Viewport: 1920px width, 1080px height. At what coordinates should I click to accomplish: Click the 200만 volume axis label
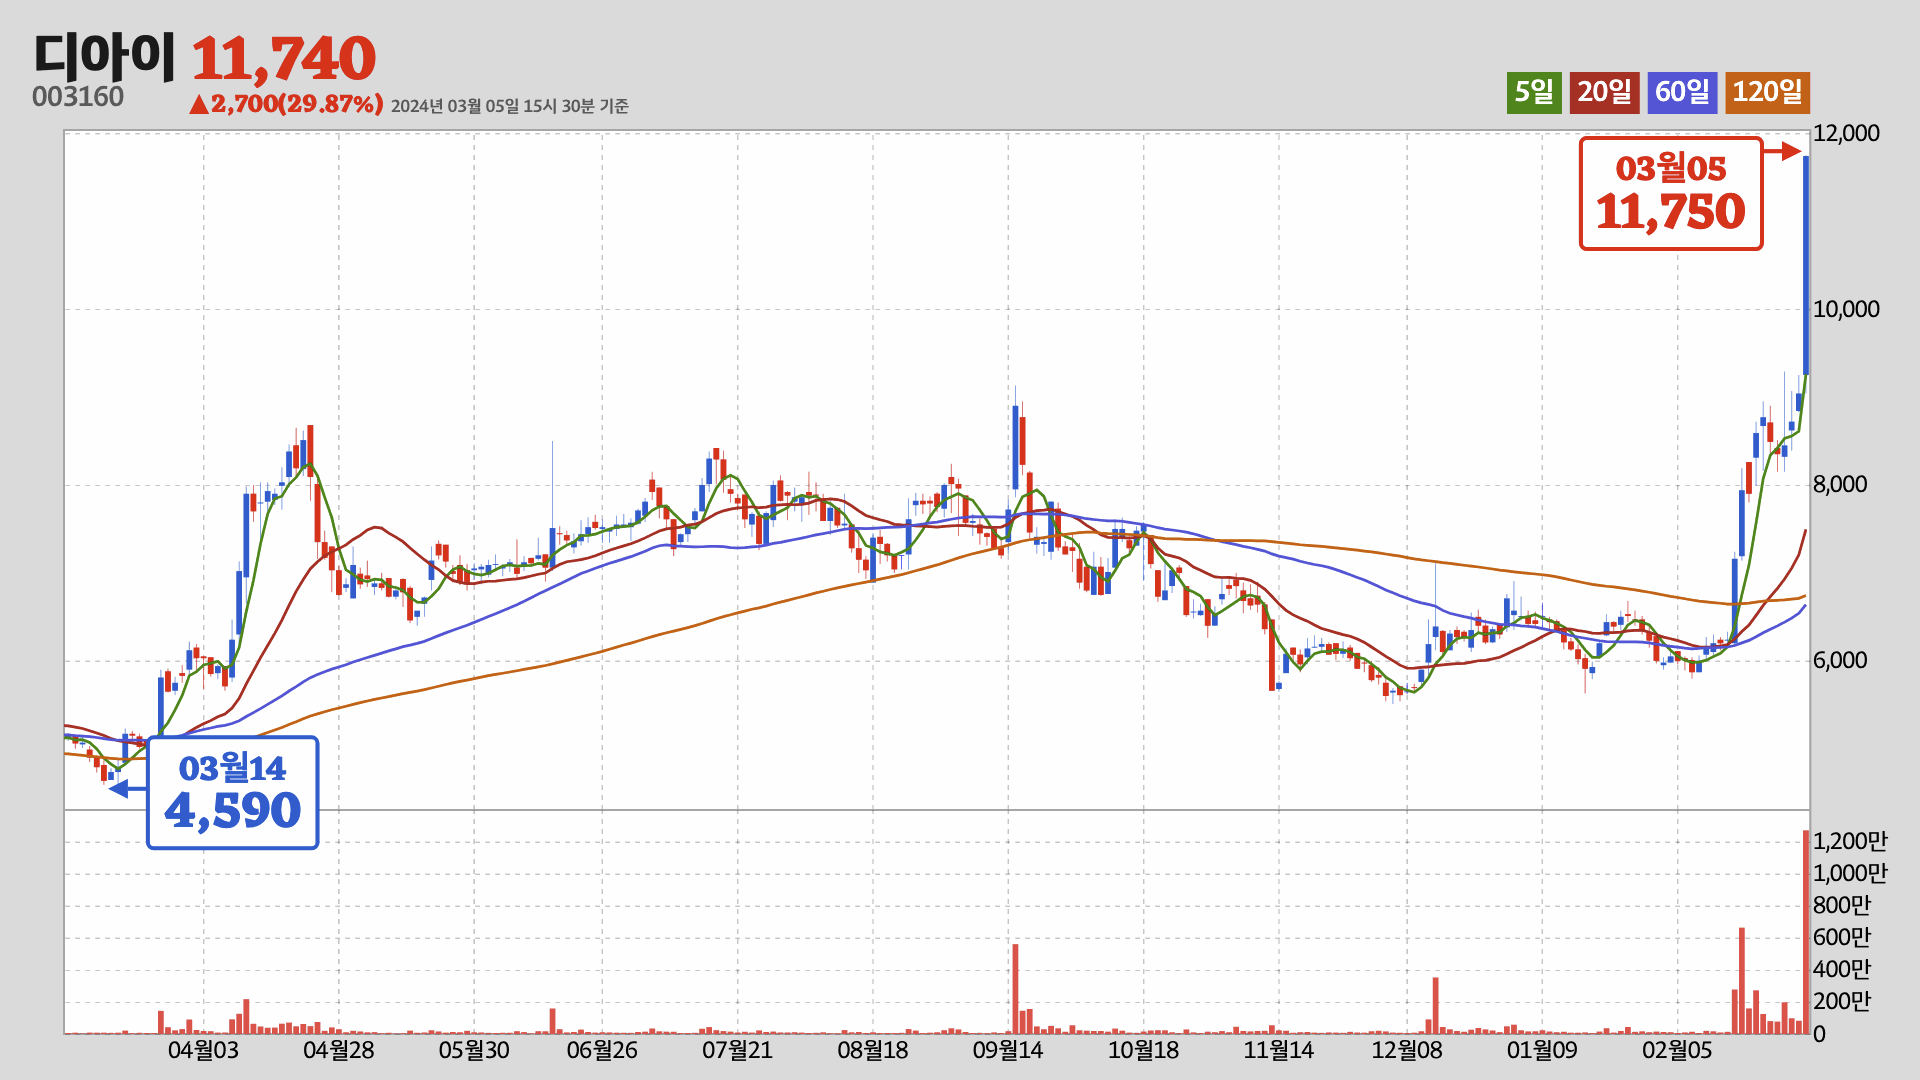click(1842, 1001)
